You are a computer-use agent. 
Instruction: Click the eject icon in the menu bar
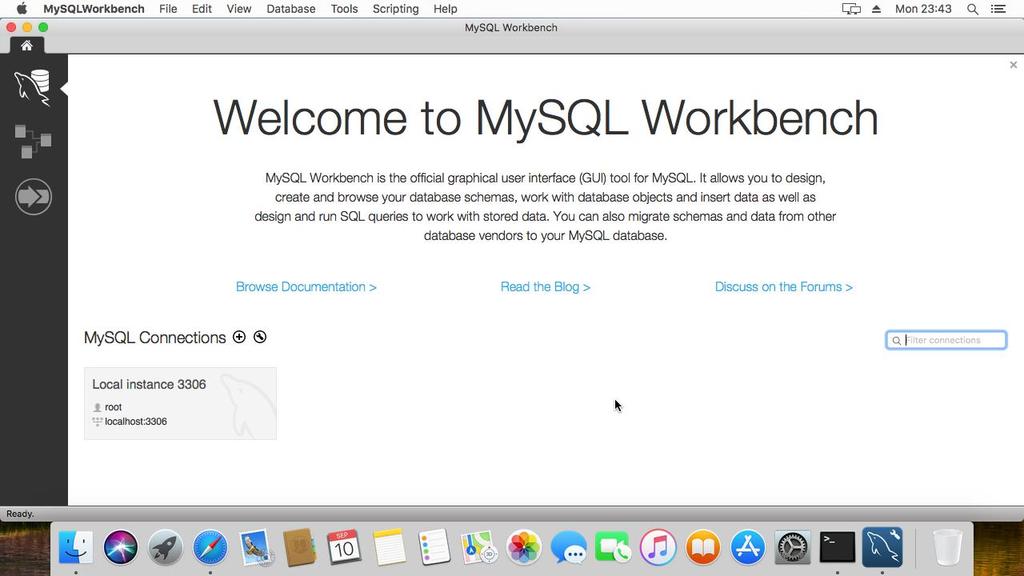pos(876,9)
